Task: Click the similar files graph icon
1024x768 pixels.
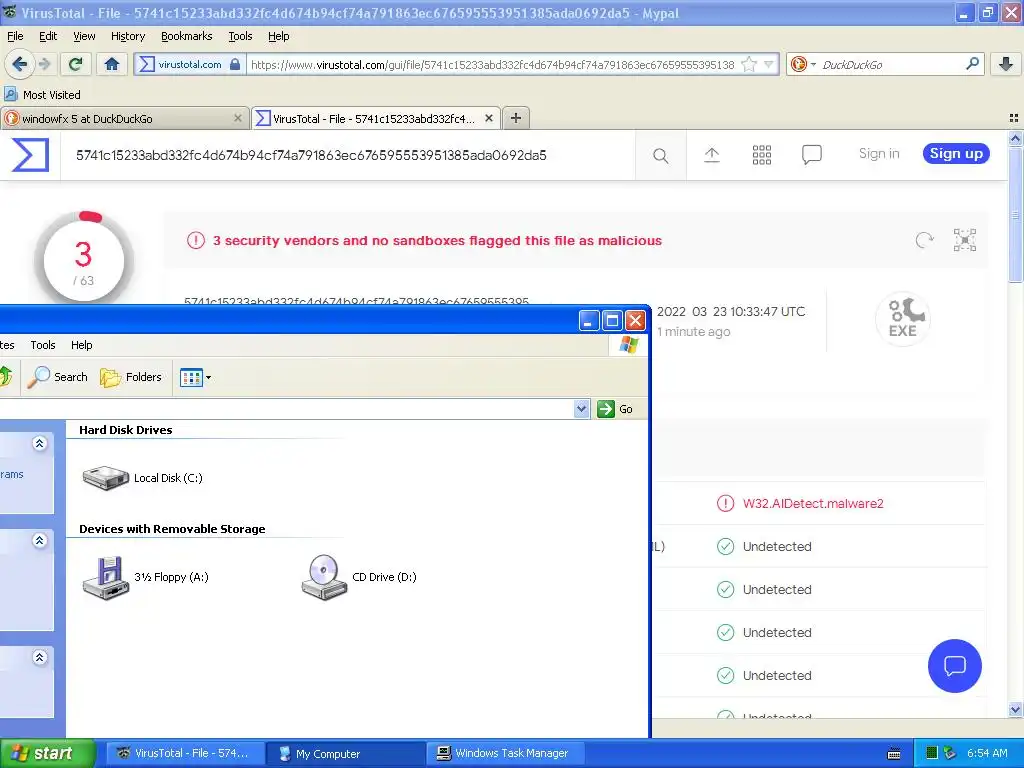Action: pos(965,240)
